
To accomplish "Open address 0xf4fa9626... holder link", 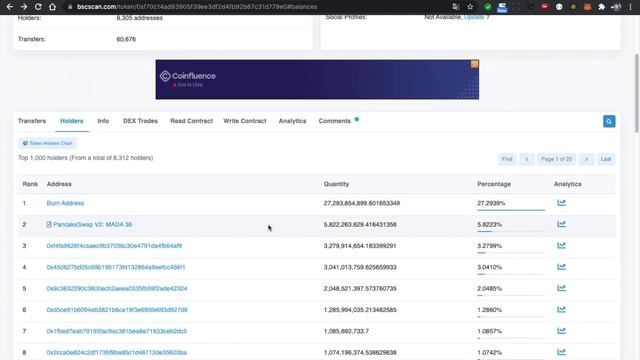I will coord(114,246).
